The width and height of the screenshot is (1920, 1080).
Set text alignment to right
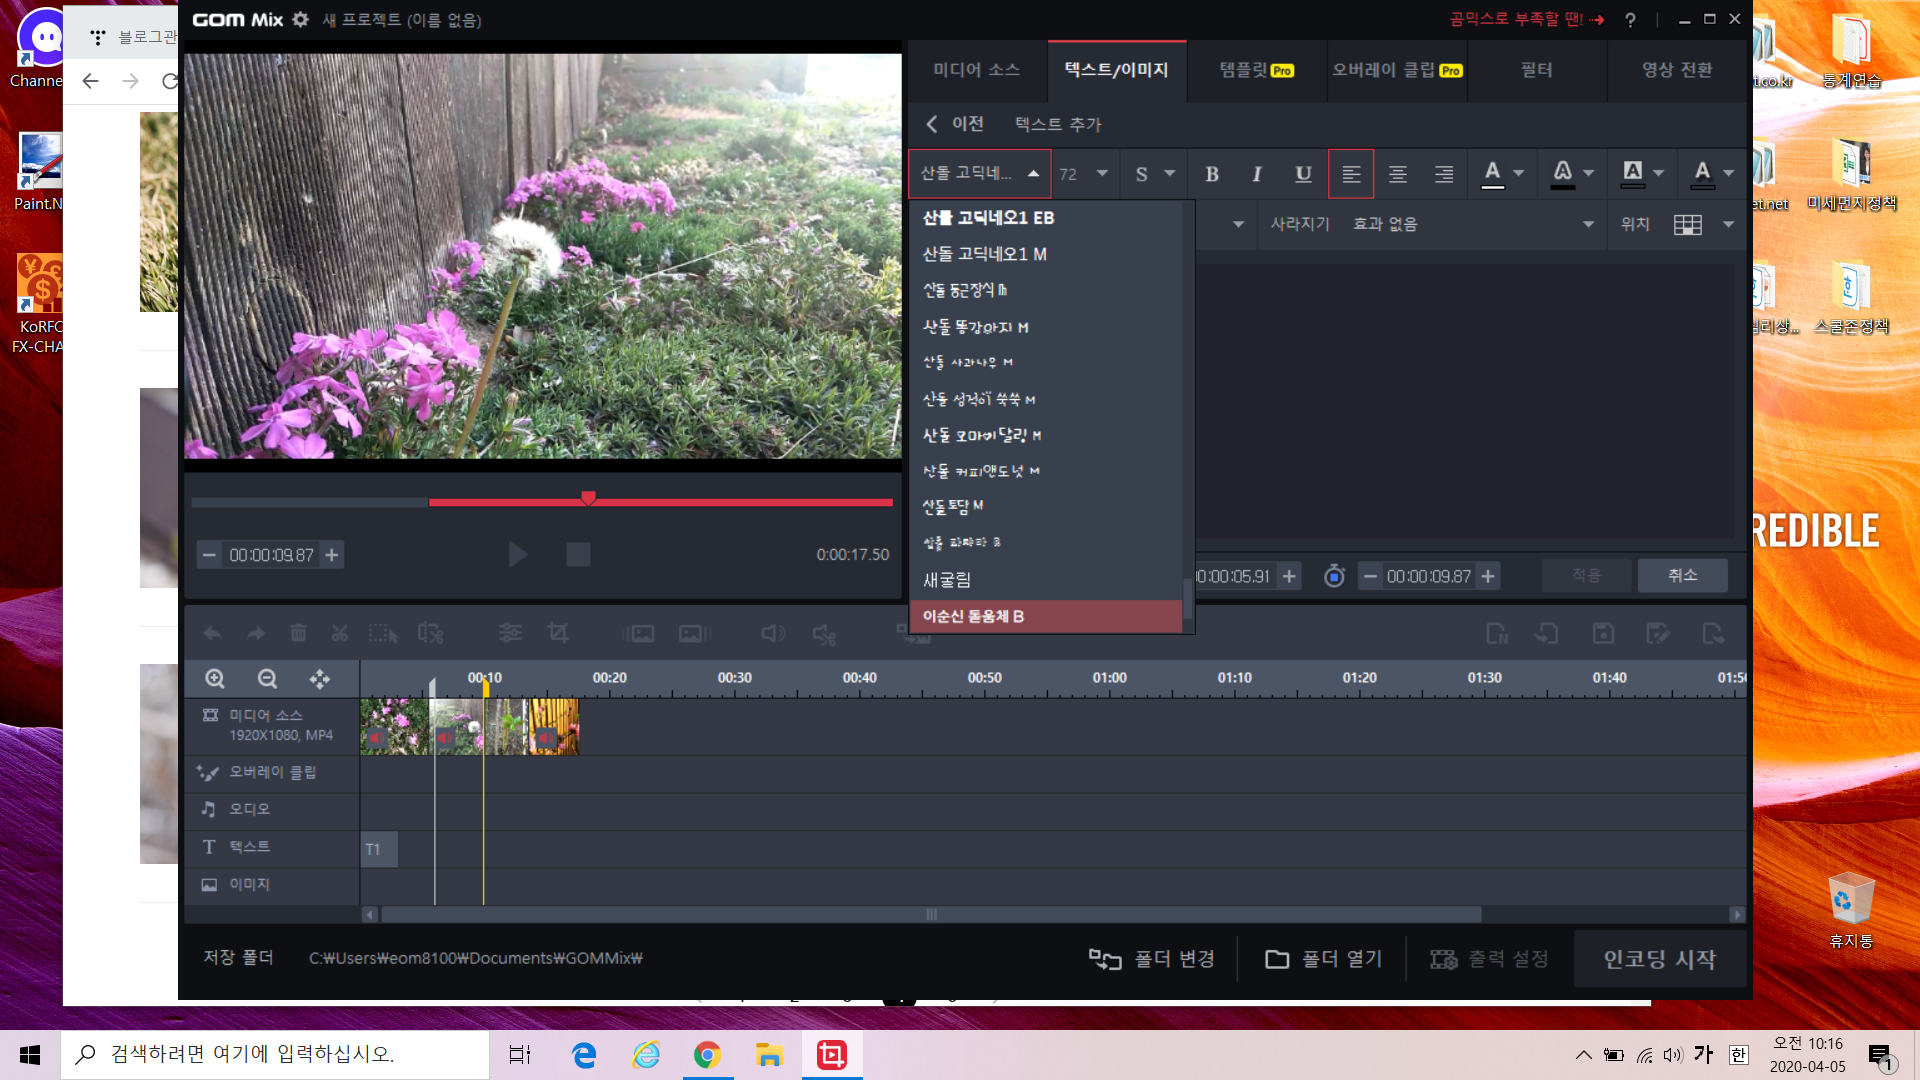pyautogui.click(x=1443, y=174)
